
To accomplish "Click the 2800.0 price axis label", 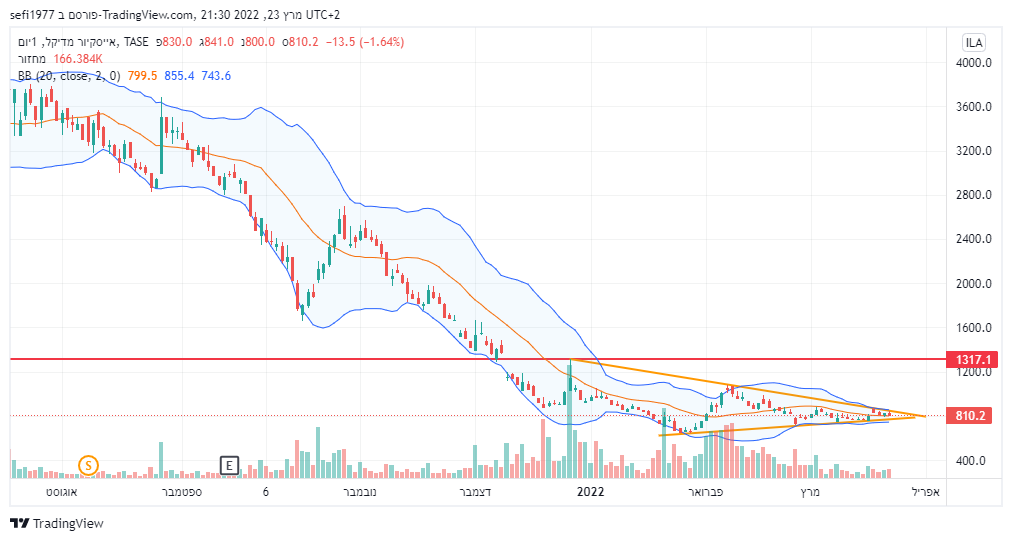I will (x=973, y=194).
